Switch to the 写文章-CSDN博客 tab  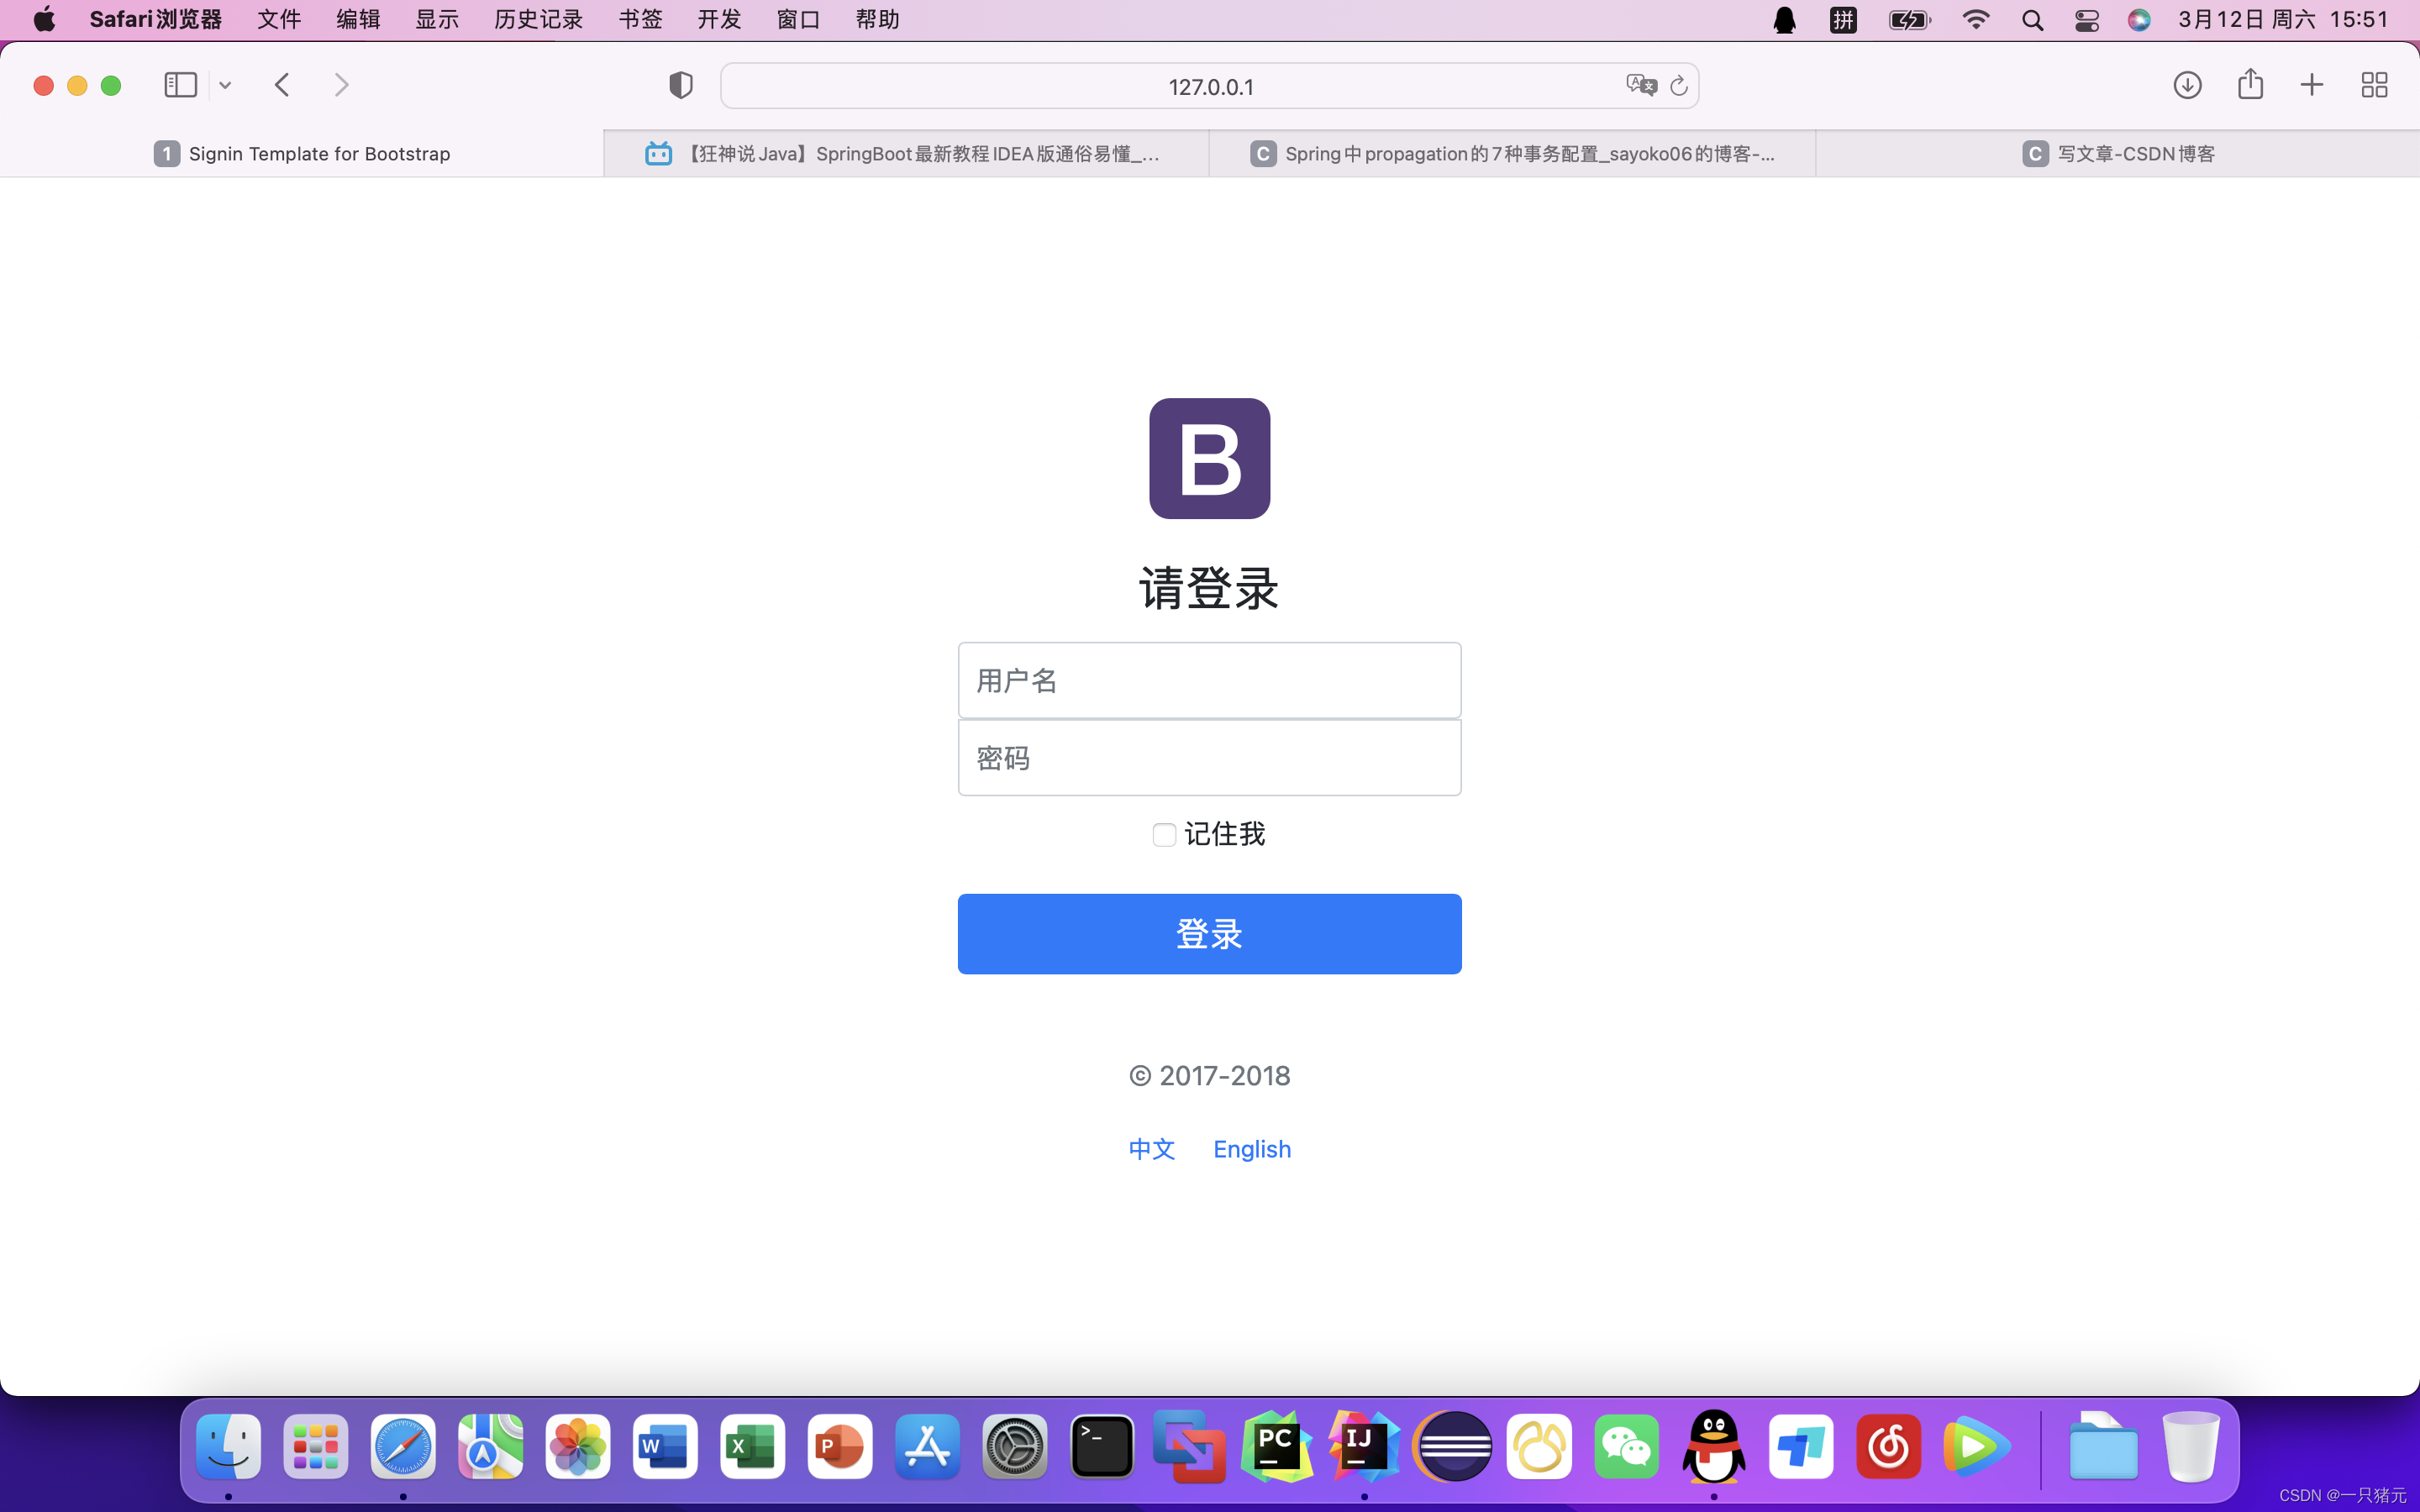click(x=2118, y=154)
